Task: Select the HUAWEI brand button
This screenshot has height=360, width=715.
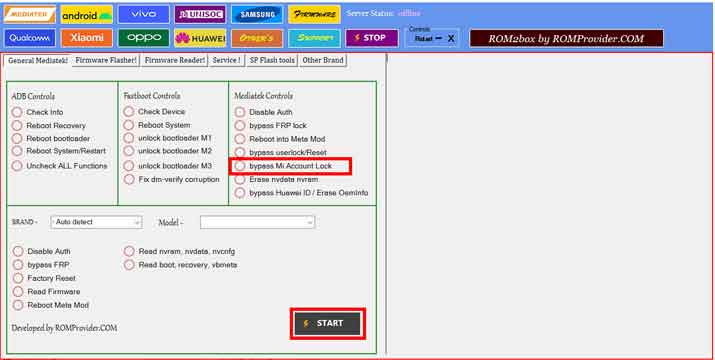Action: [x=200, y=38]
